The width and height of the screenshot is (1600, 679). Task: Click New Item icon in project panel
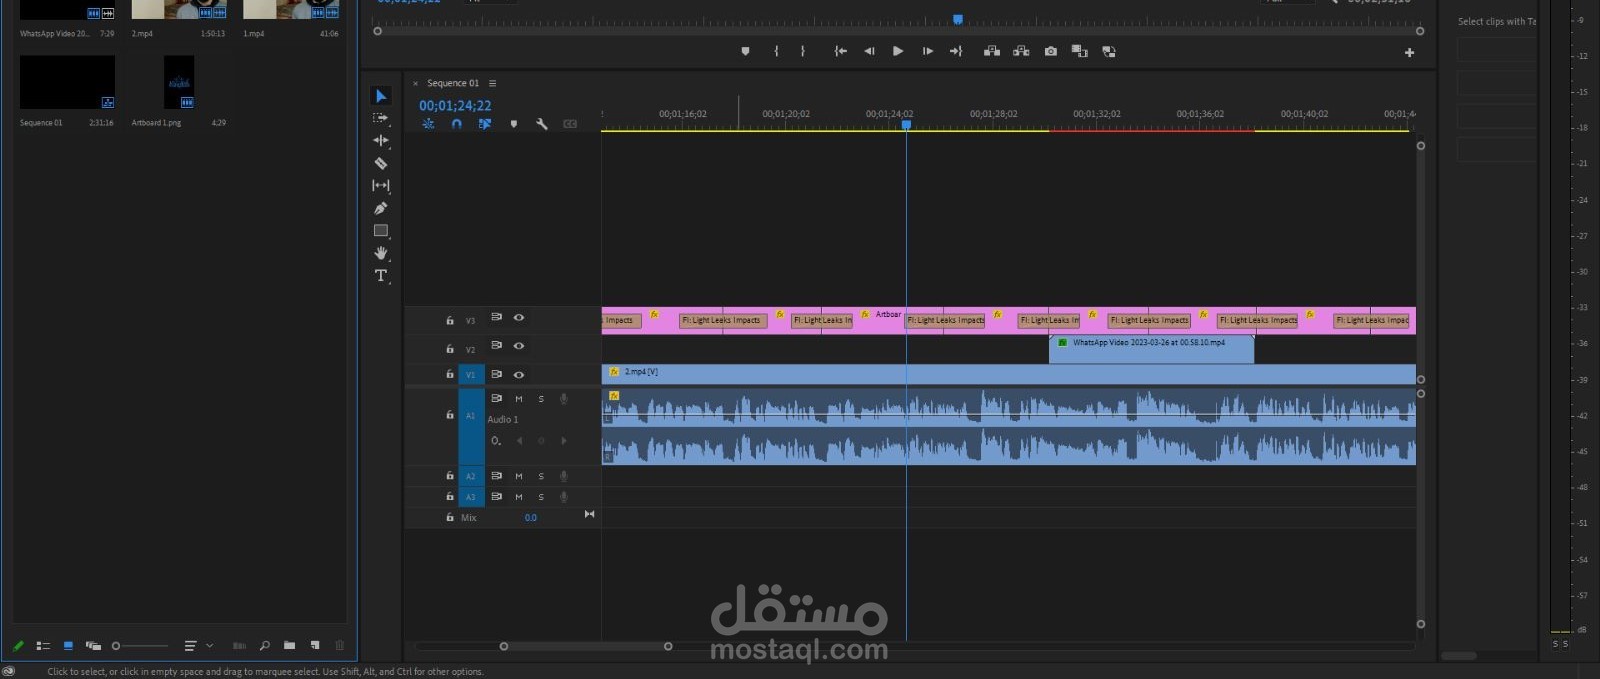coord(315,646)
